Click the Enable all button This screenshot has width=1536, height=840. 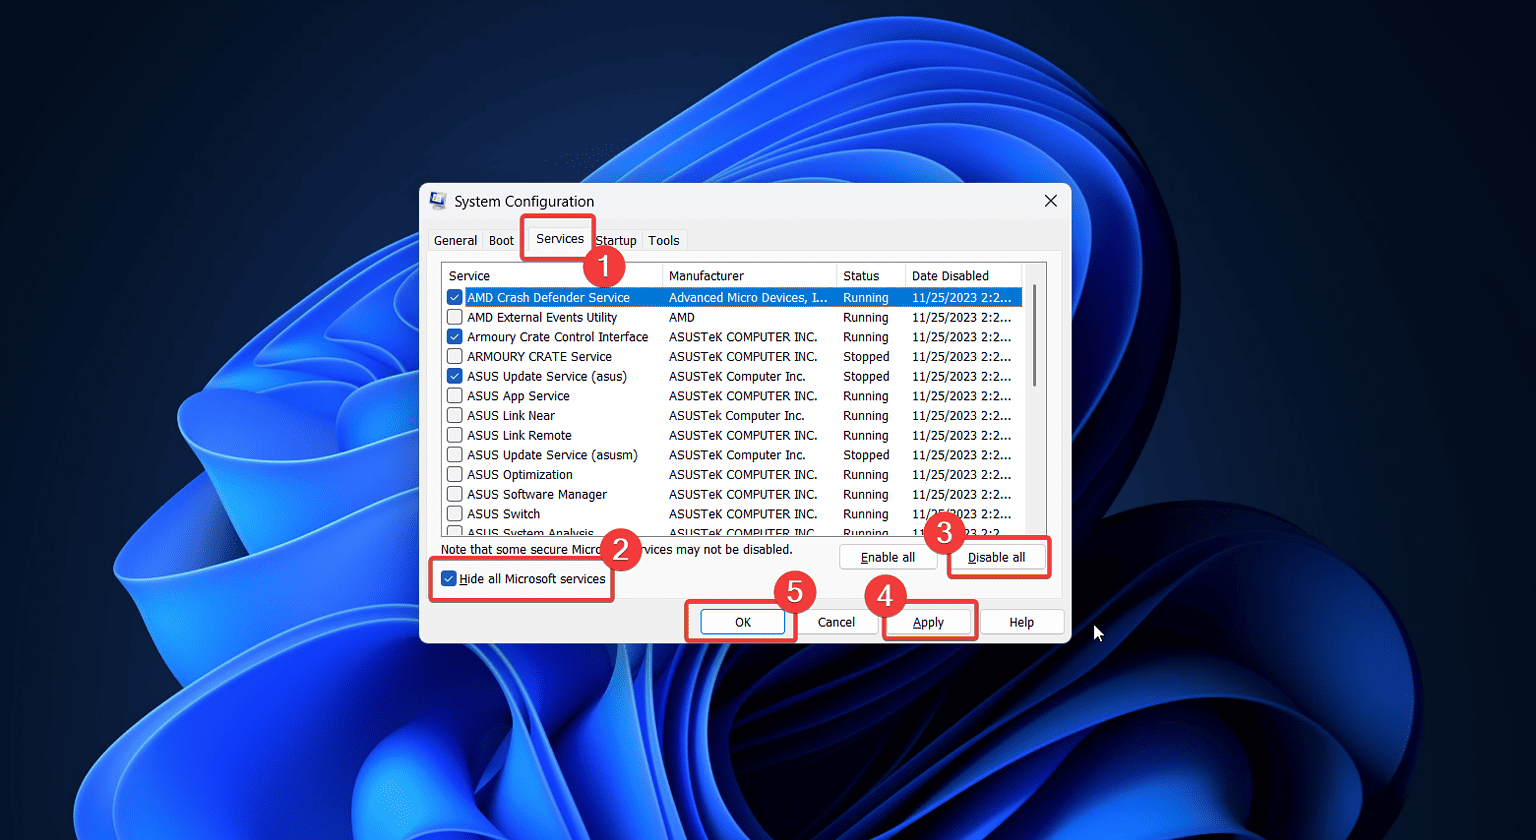[888, 557]
